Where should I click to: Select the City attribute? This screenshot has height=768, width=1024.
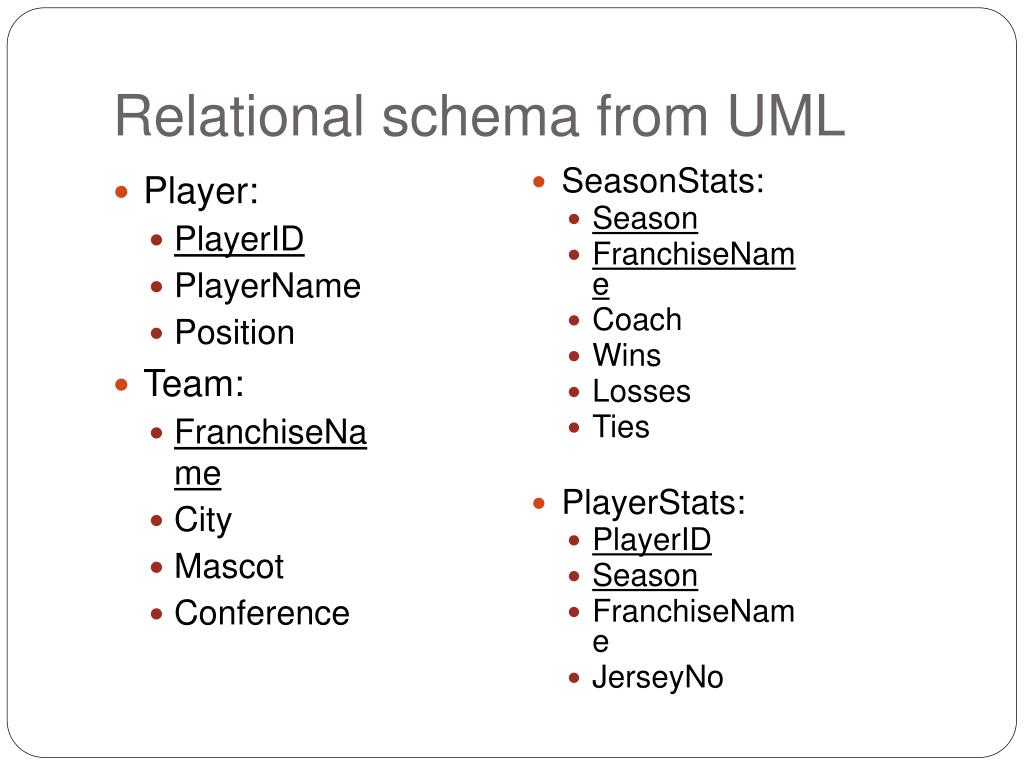(x=203, y=520)
